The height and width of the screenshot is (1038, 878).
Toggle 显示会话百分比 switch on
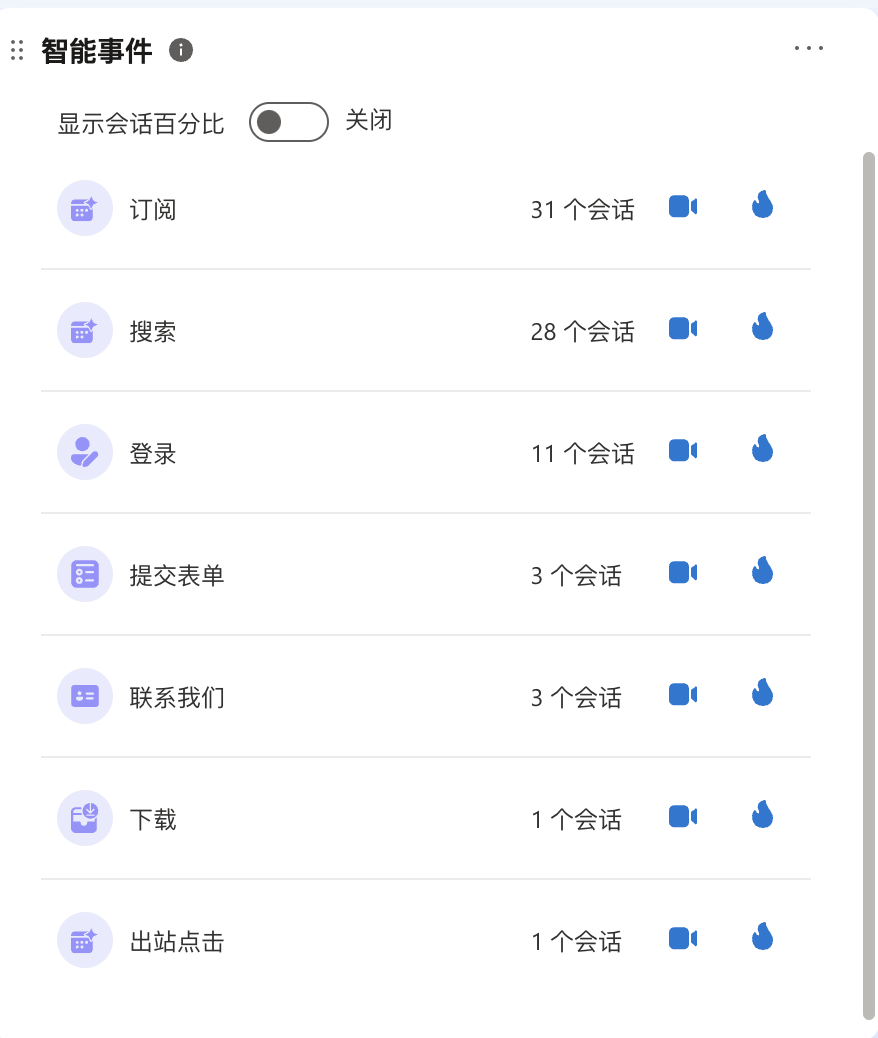[289, 122]
